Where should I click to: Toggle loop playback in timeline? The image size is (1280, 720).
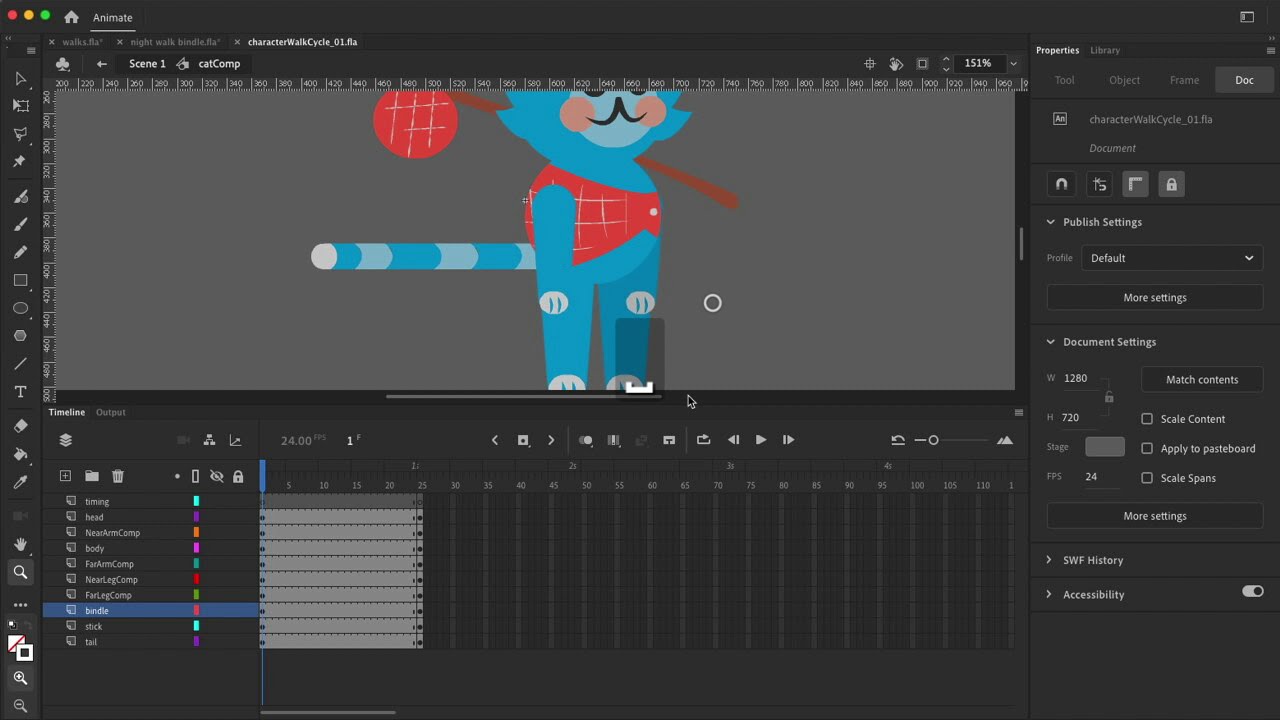(703, 440)
